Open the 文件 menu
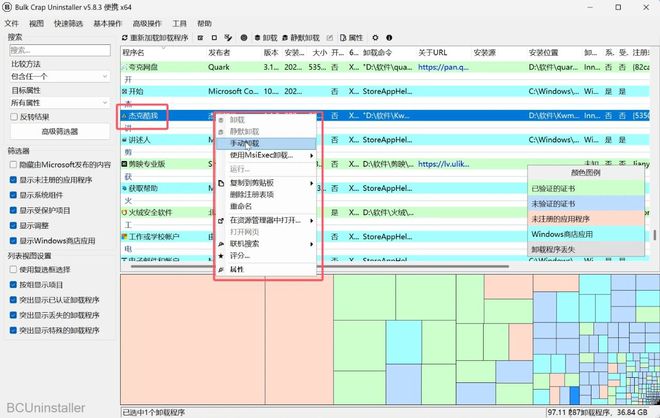Screen dimensions: 660x418 12,24
